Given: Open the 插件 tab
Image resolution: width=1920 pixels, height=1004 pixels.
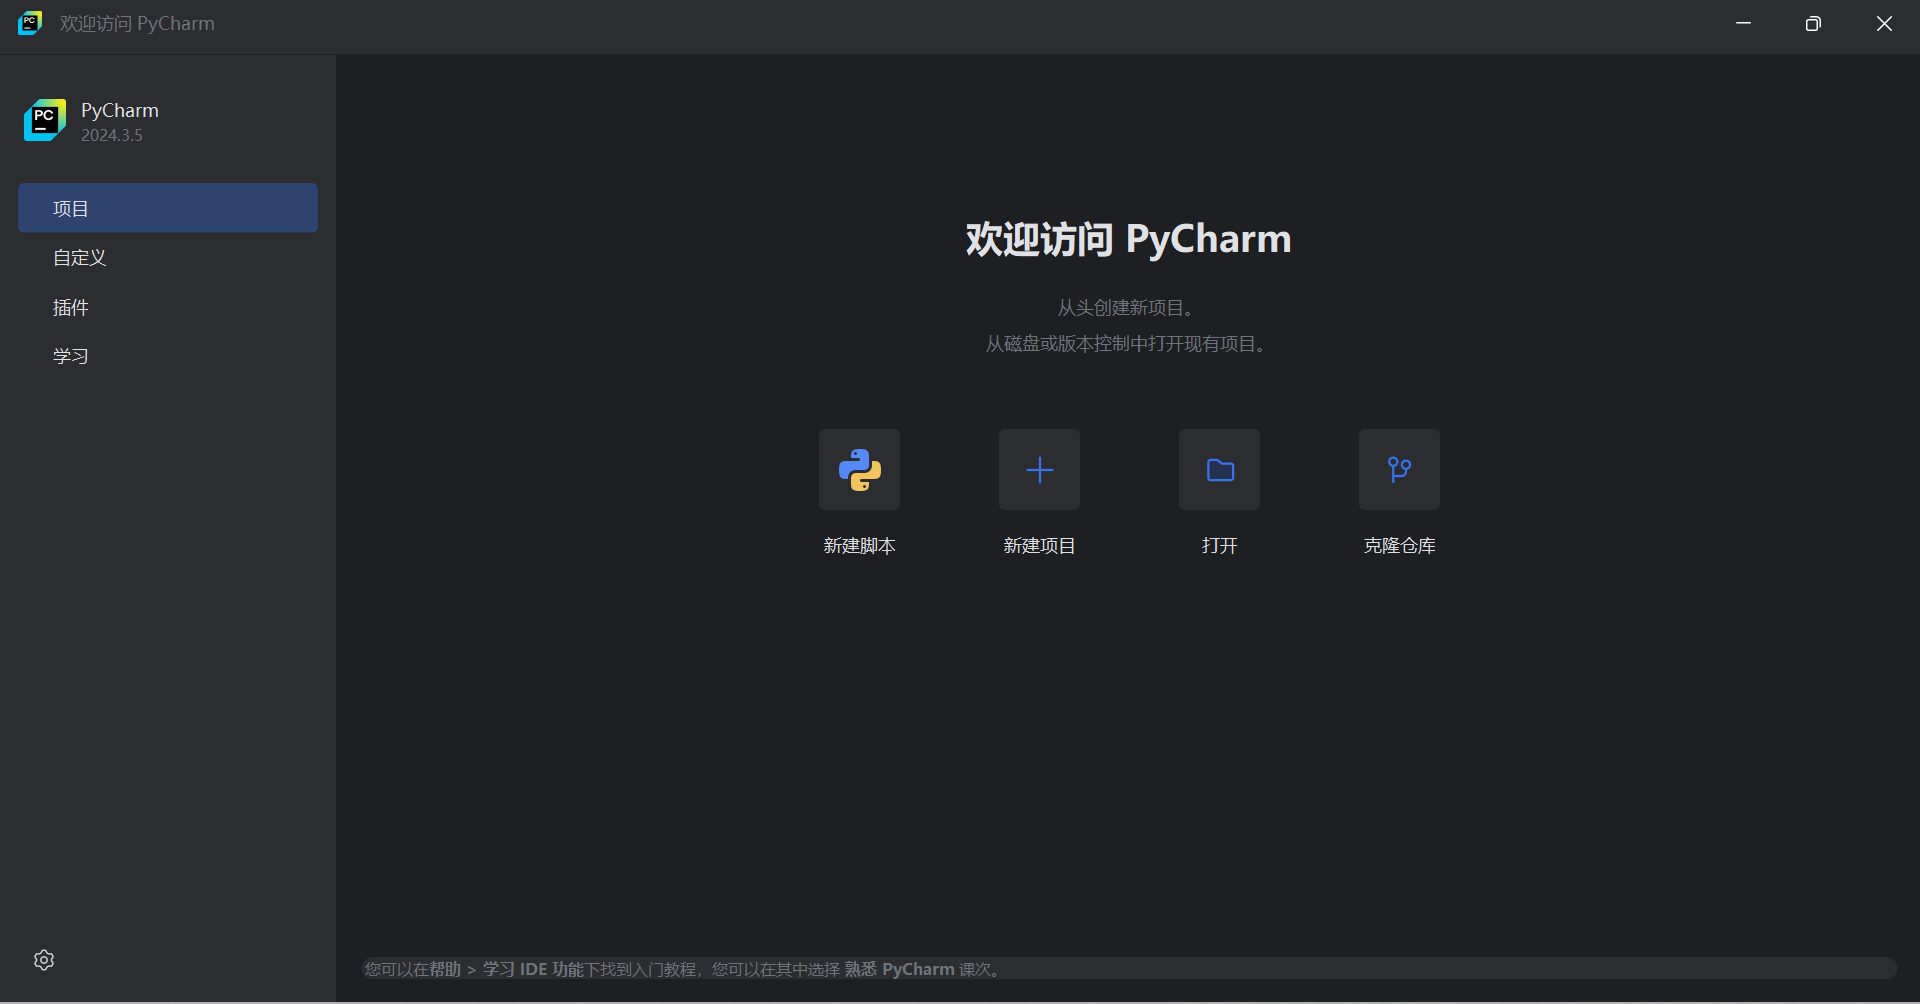Looking at the screenshot, I should coord(168,307).
